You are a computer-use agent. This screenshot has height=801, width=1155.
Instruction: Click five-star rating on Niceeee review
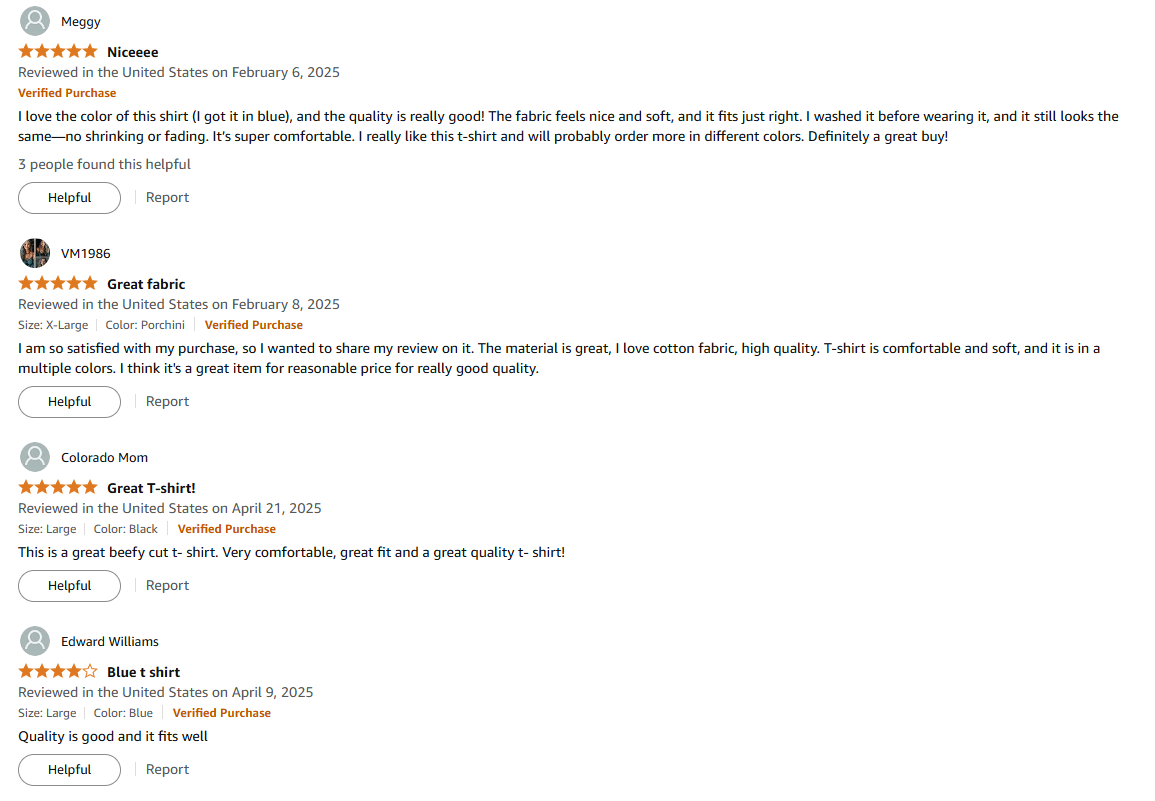pos(57,52)
